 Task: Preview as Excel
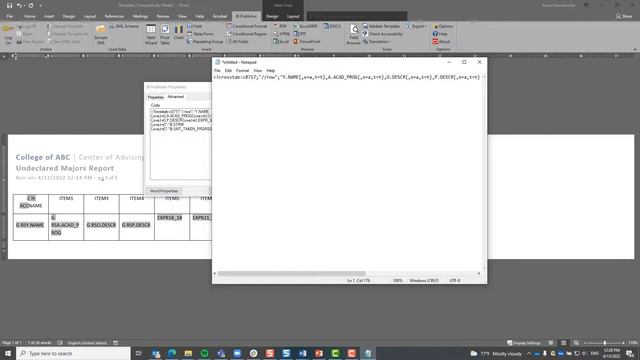281,42
